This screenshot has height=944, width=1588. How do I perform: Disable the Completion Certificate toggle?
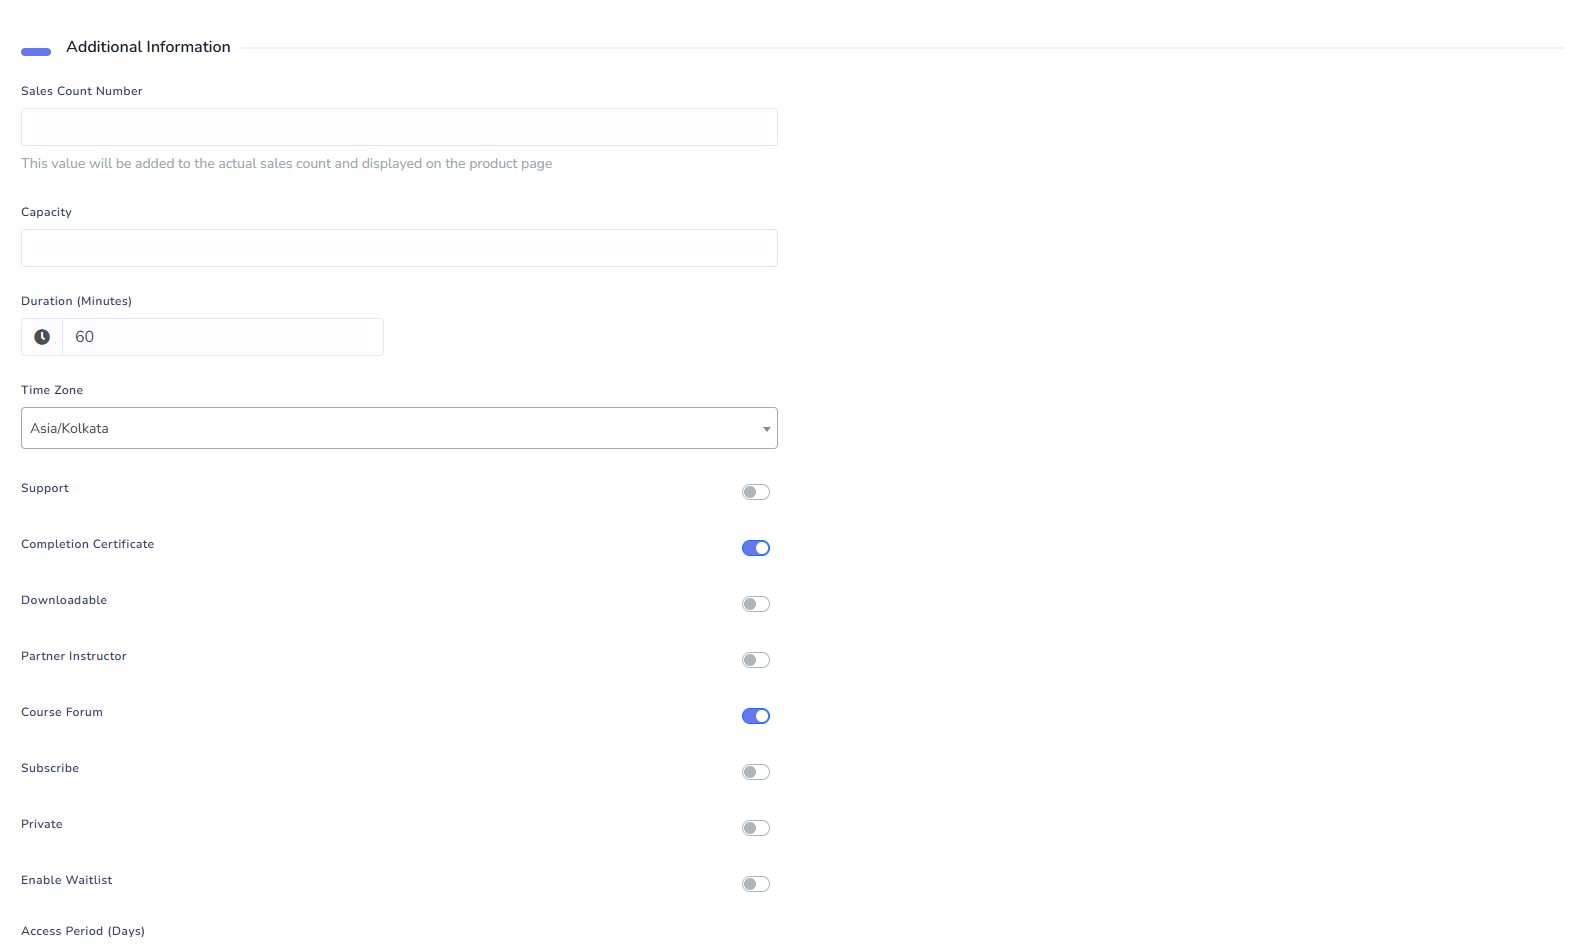[756, 548]
